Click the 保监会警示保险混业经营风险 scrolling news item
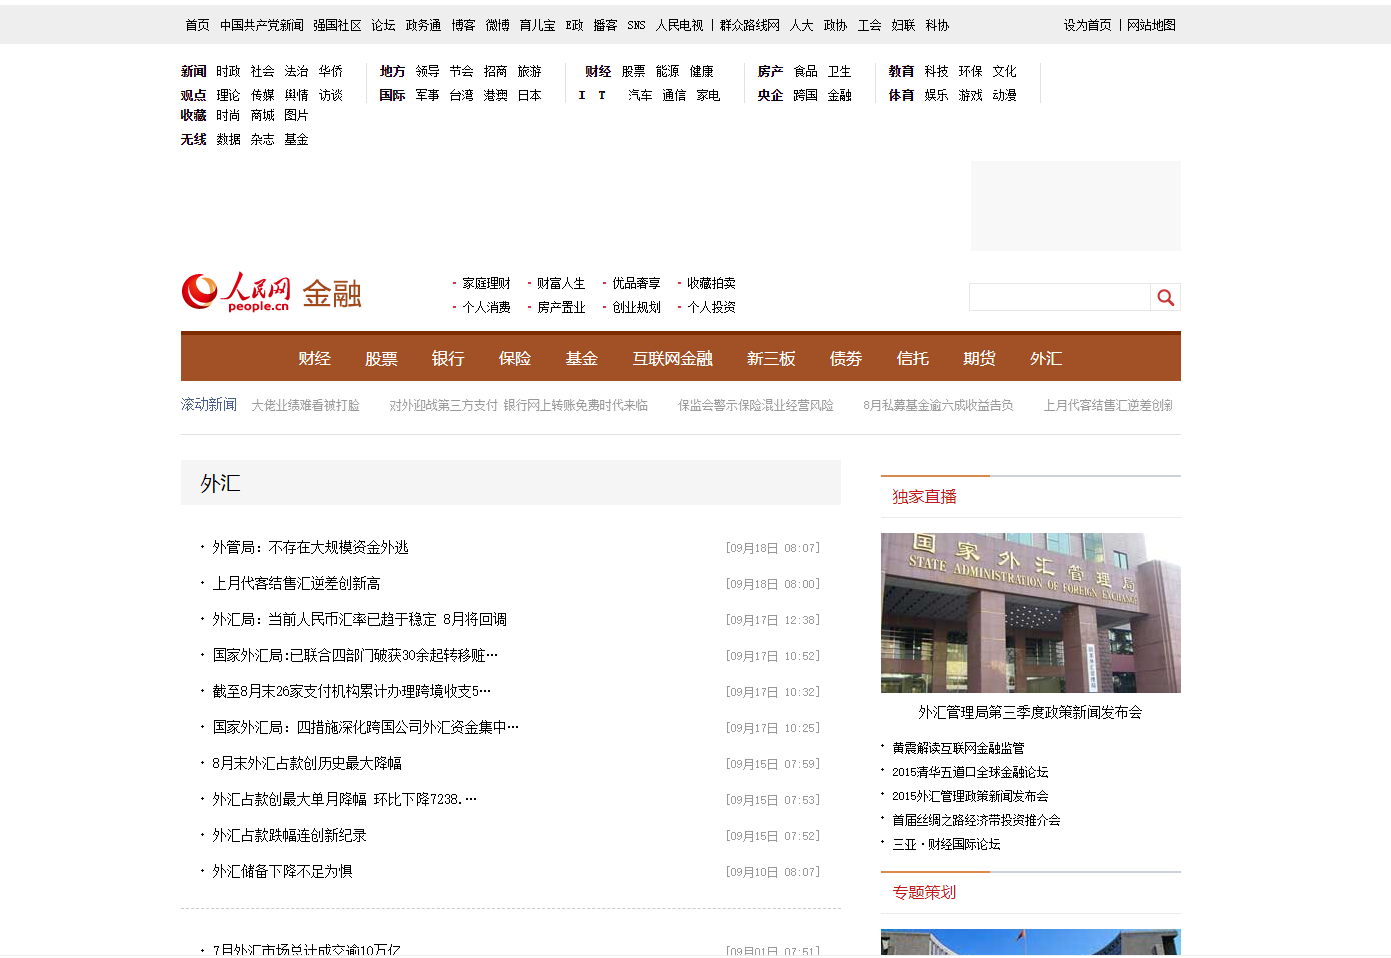The image size is (1391, 958). (x=755, y=405)
